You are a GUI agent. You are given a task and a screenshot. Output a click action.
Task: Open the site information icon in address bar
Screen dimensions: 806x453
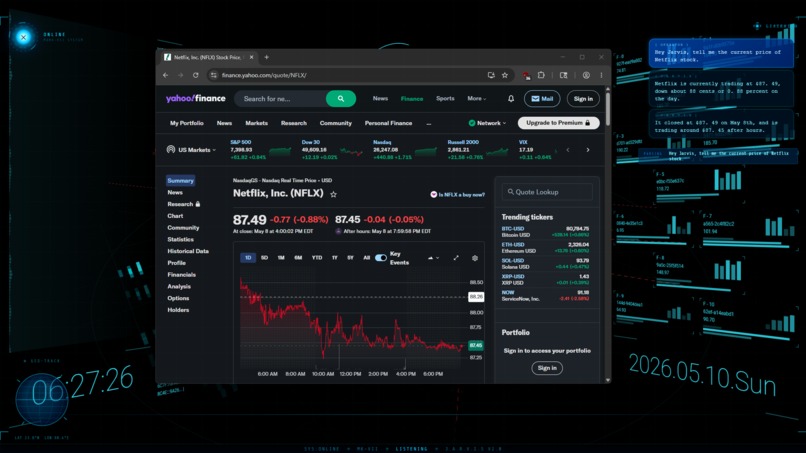213,75
